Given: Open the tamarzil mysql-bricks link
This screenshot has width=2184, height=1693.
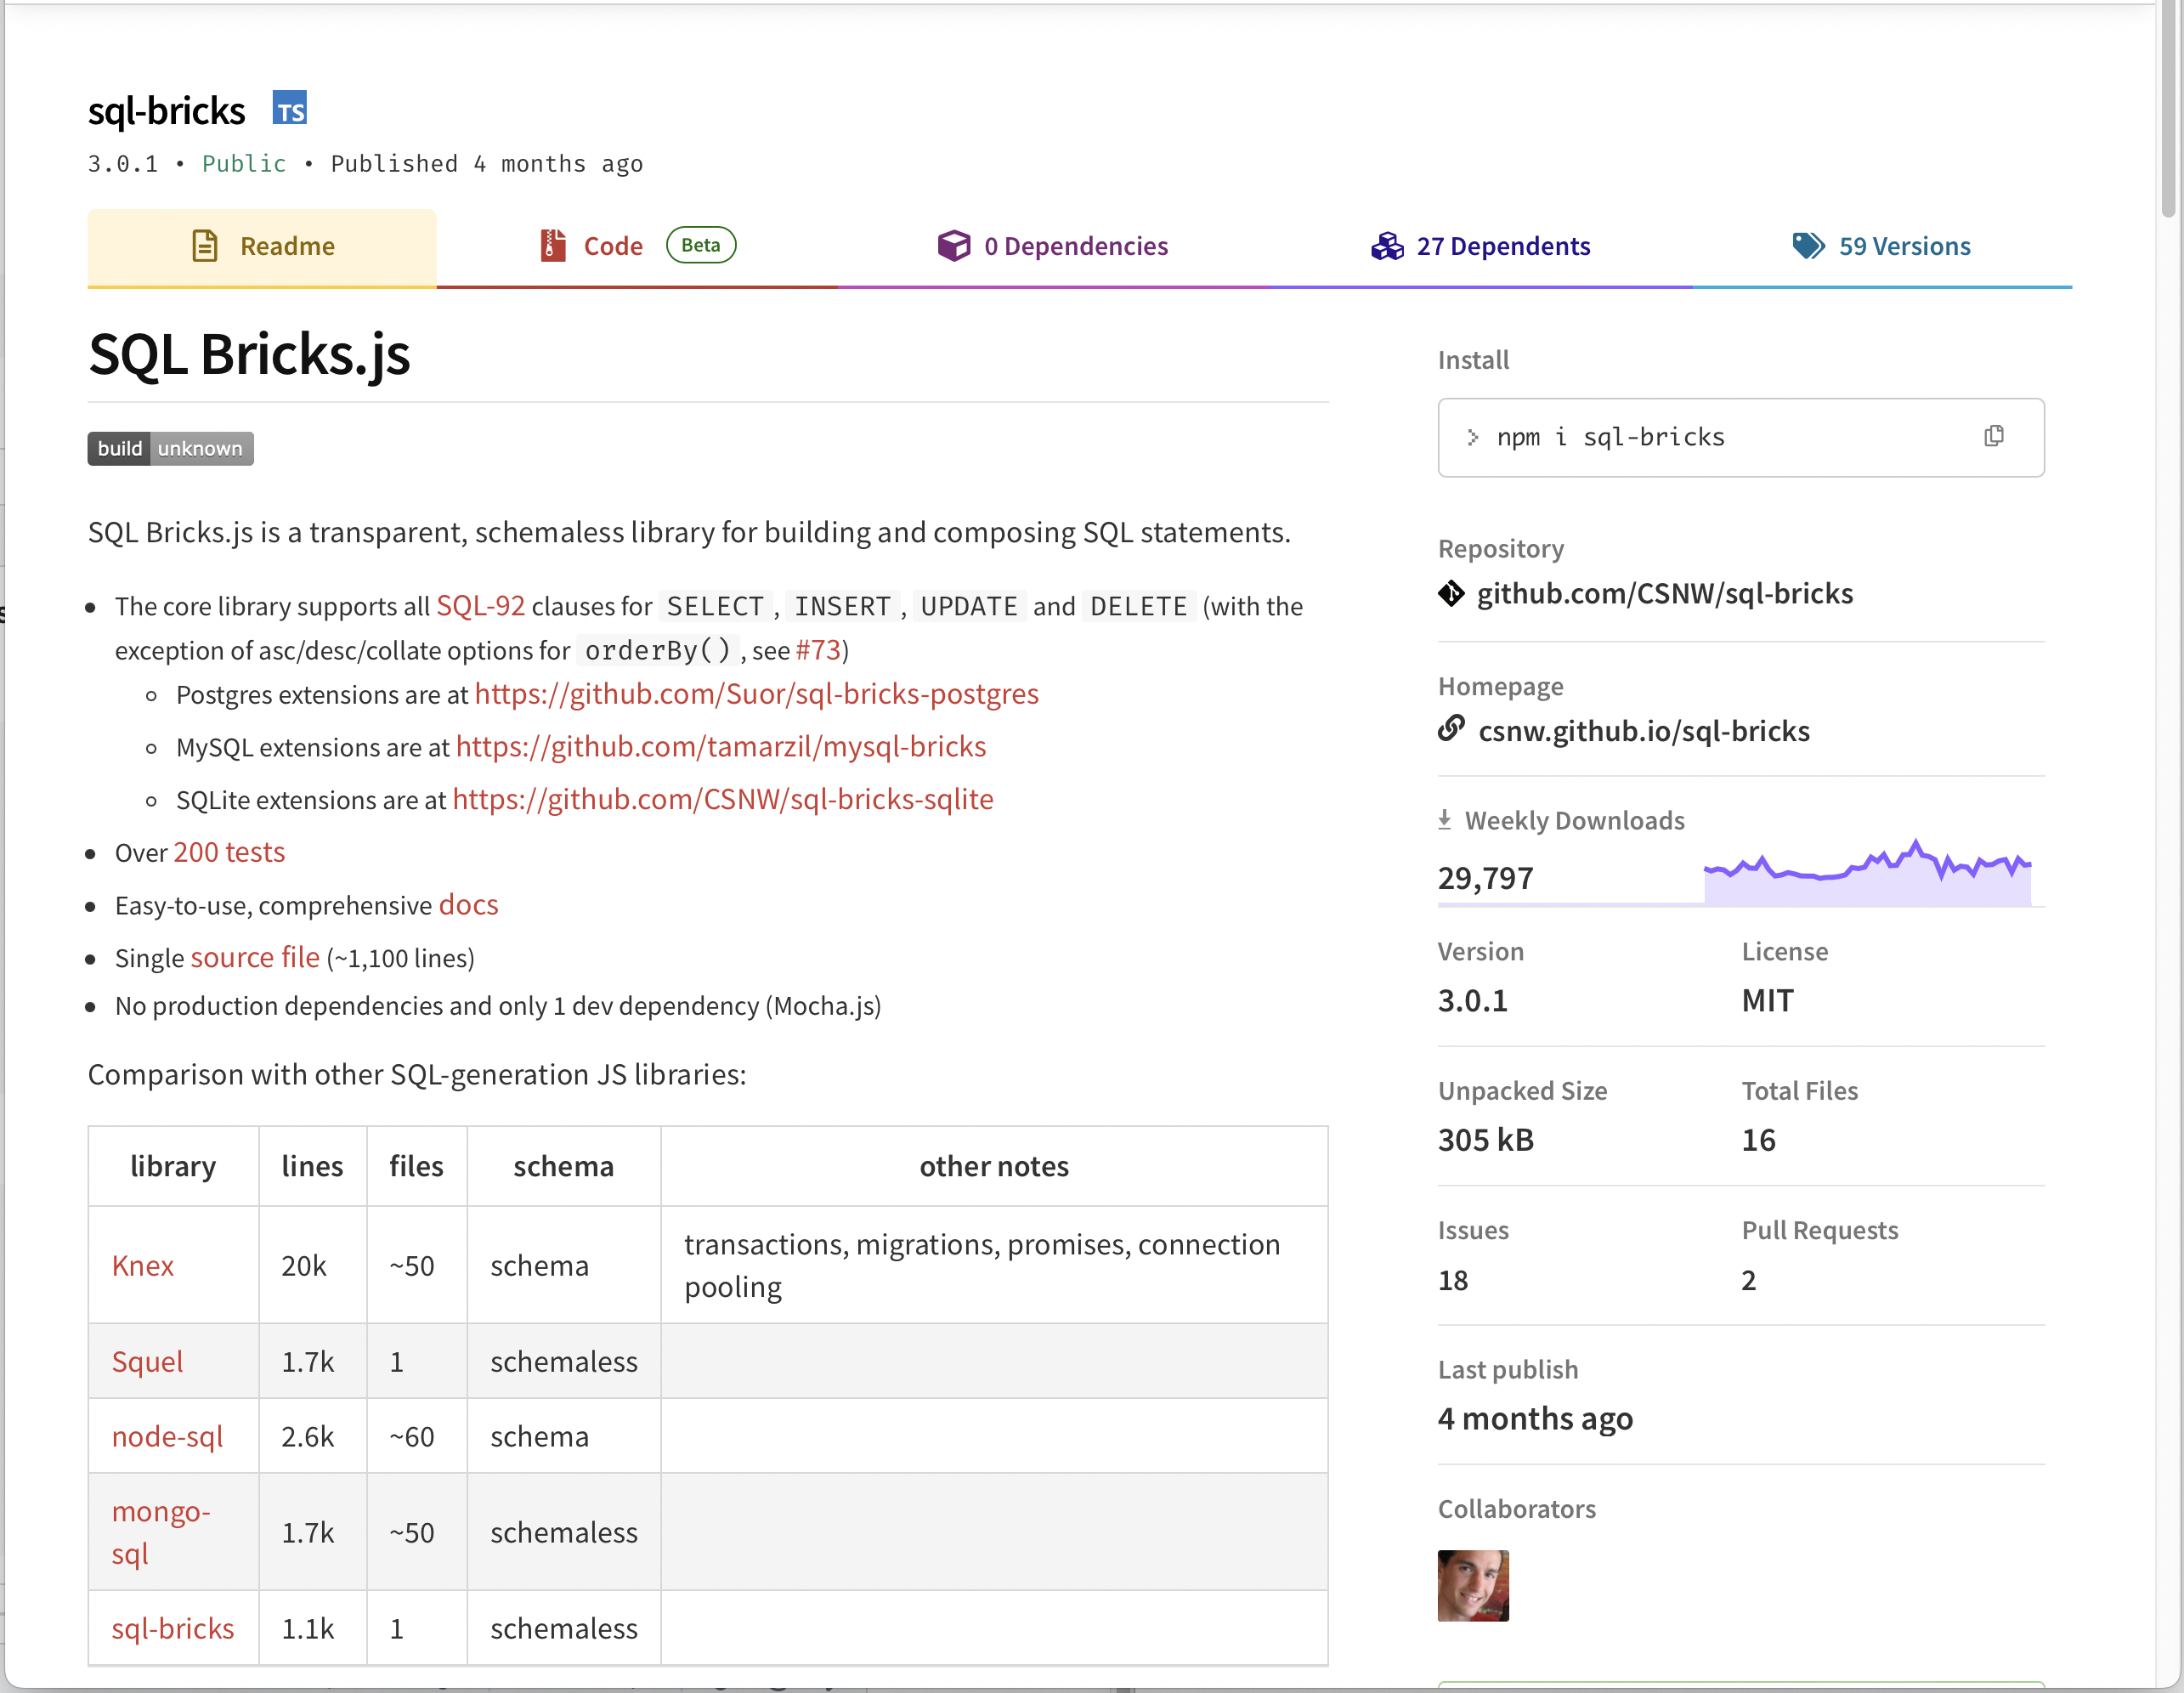Looking at the screenshot, I should point(721,747).
